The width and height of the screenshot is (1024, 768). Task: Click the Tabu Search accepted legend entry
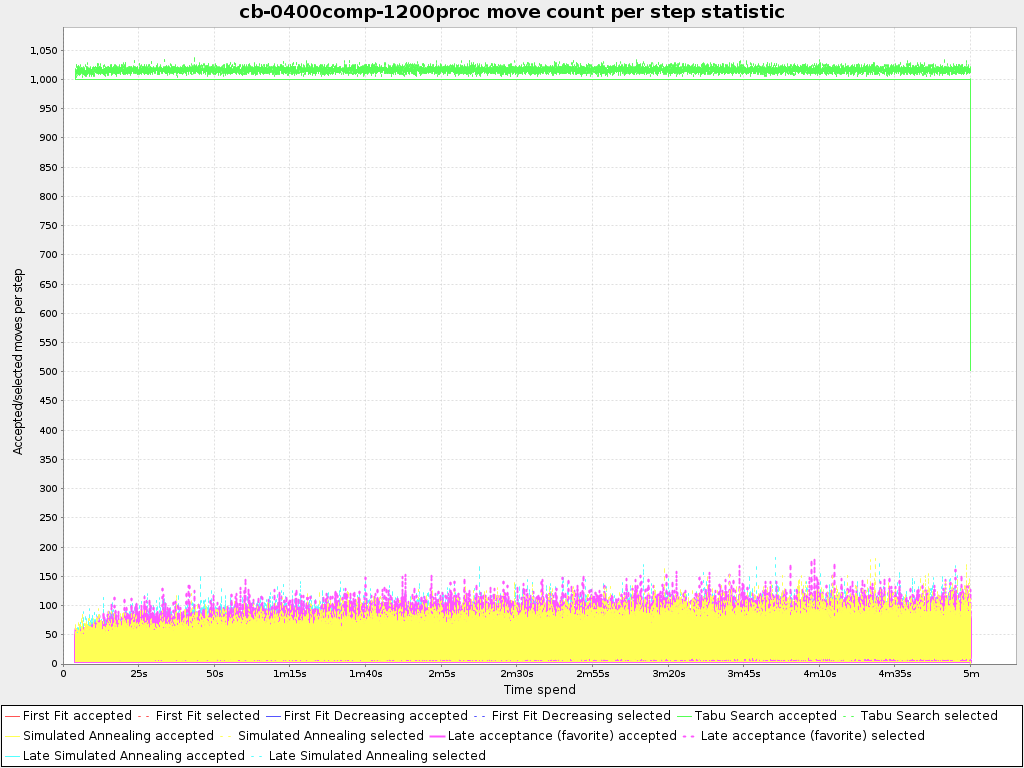[766, 716]
